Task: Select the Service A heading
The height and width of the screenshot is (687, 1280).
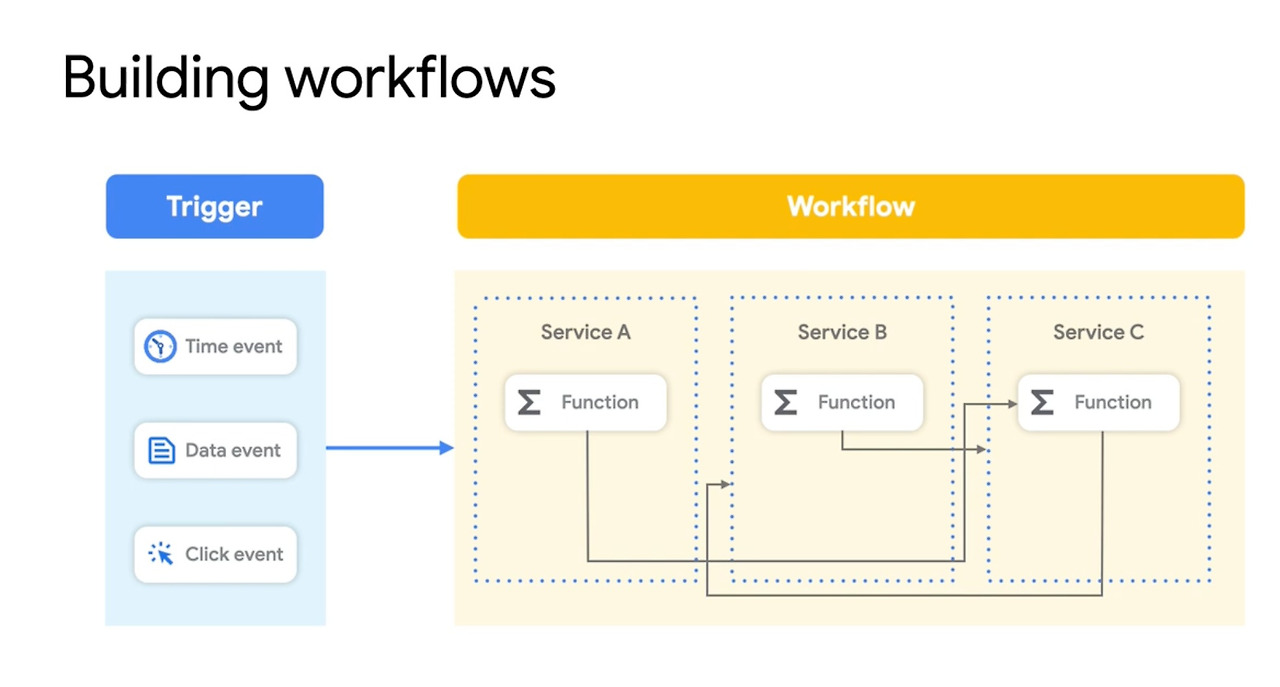Action: (x=585, y=332)
